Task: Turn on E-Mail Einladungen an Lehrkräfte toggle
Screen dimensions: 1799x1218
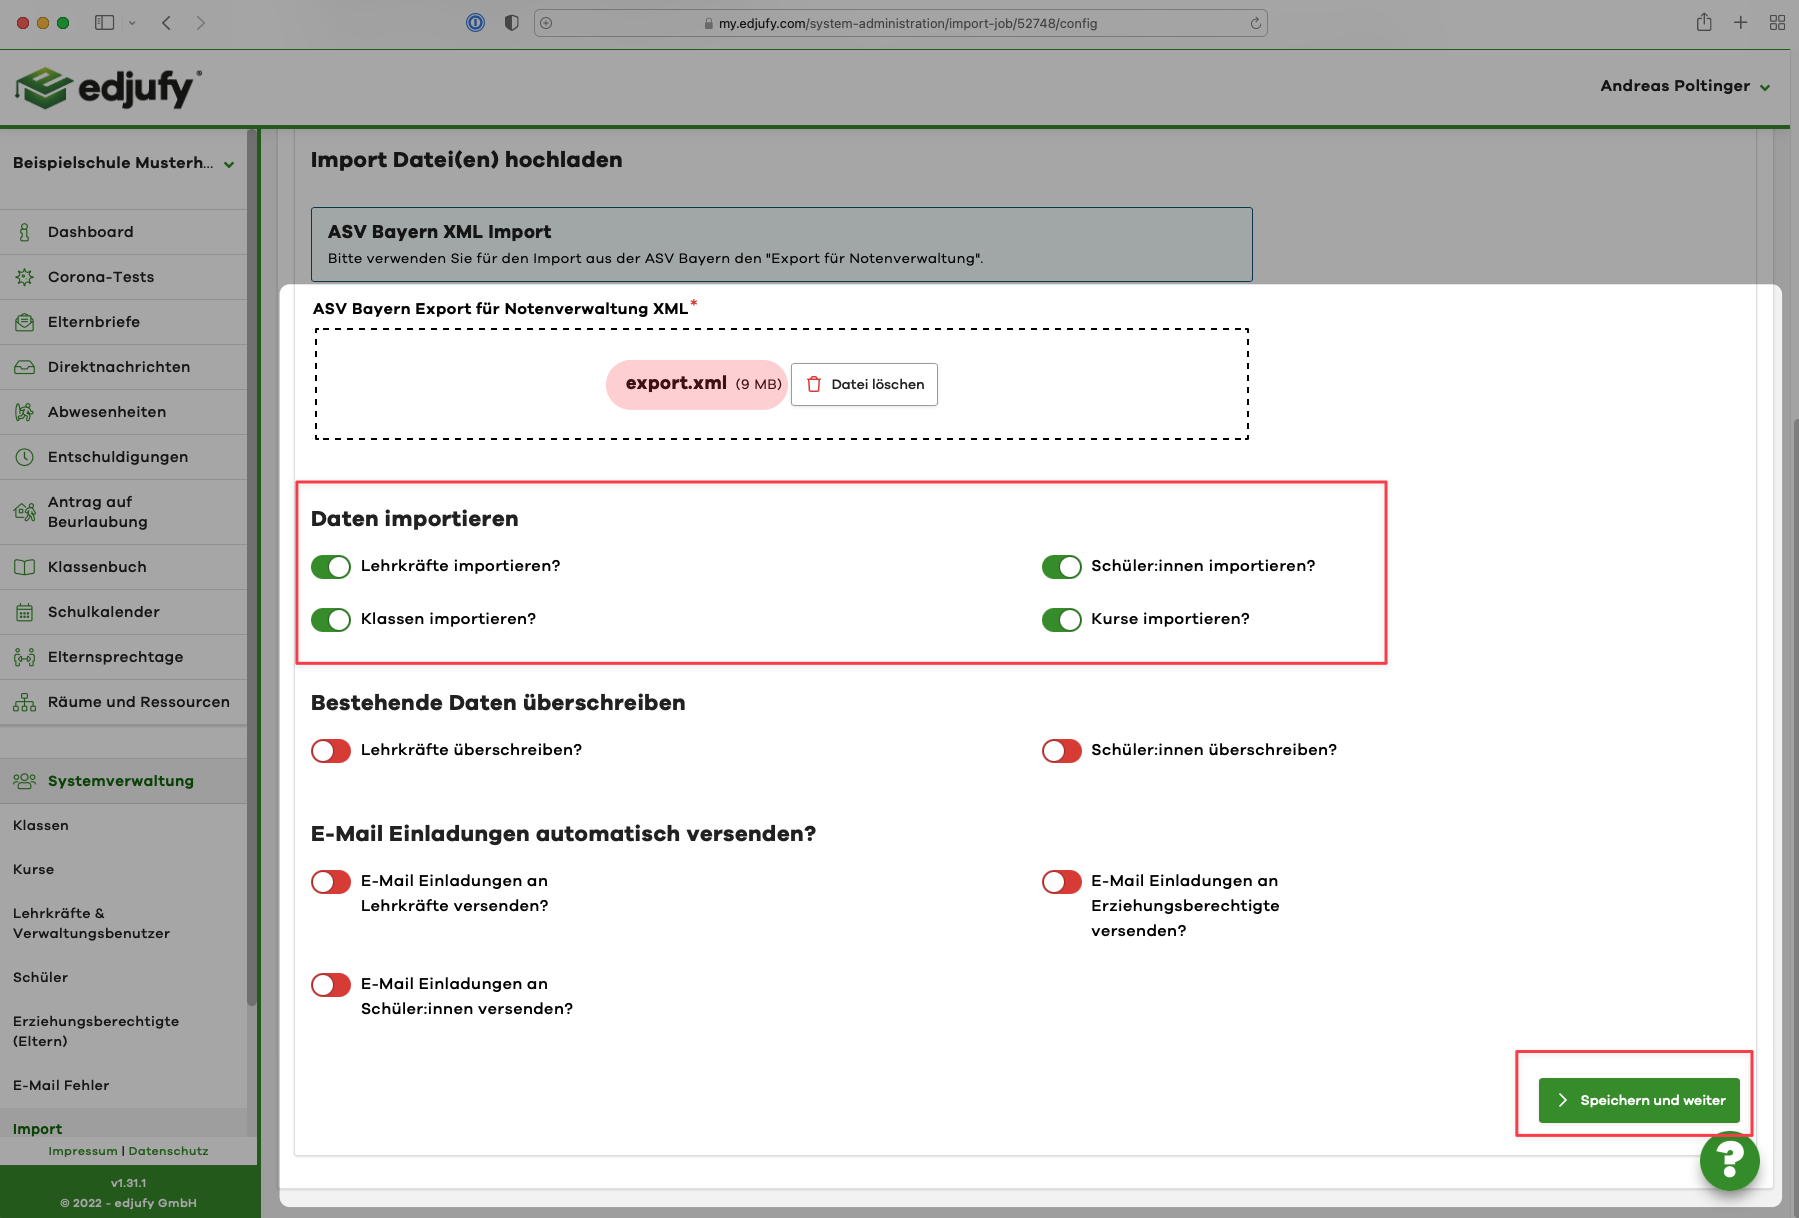Action: [331, 882]
